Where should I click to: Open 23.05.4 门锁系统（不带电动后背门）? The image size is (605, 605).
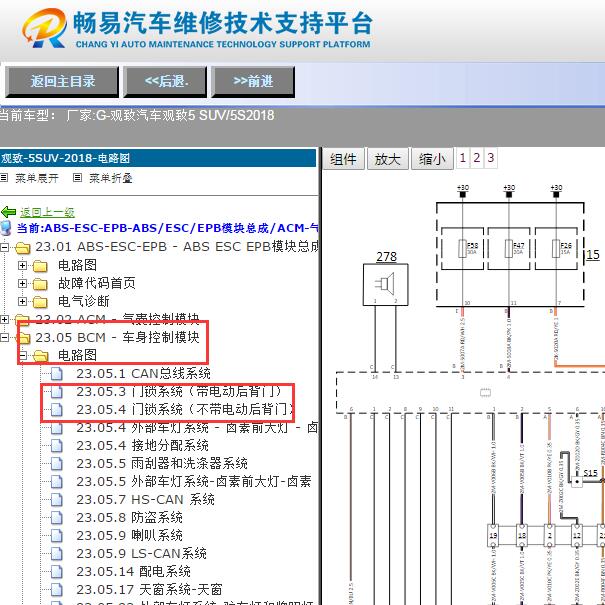point(184,409)
